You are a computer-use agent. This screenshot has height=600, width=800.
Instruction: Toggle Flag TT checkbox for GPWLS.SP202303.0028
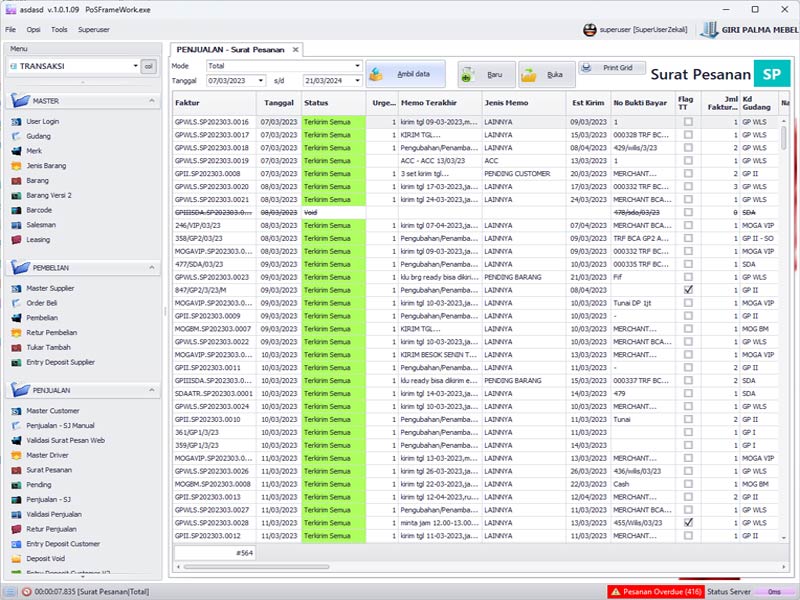(x=688, y=522)
